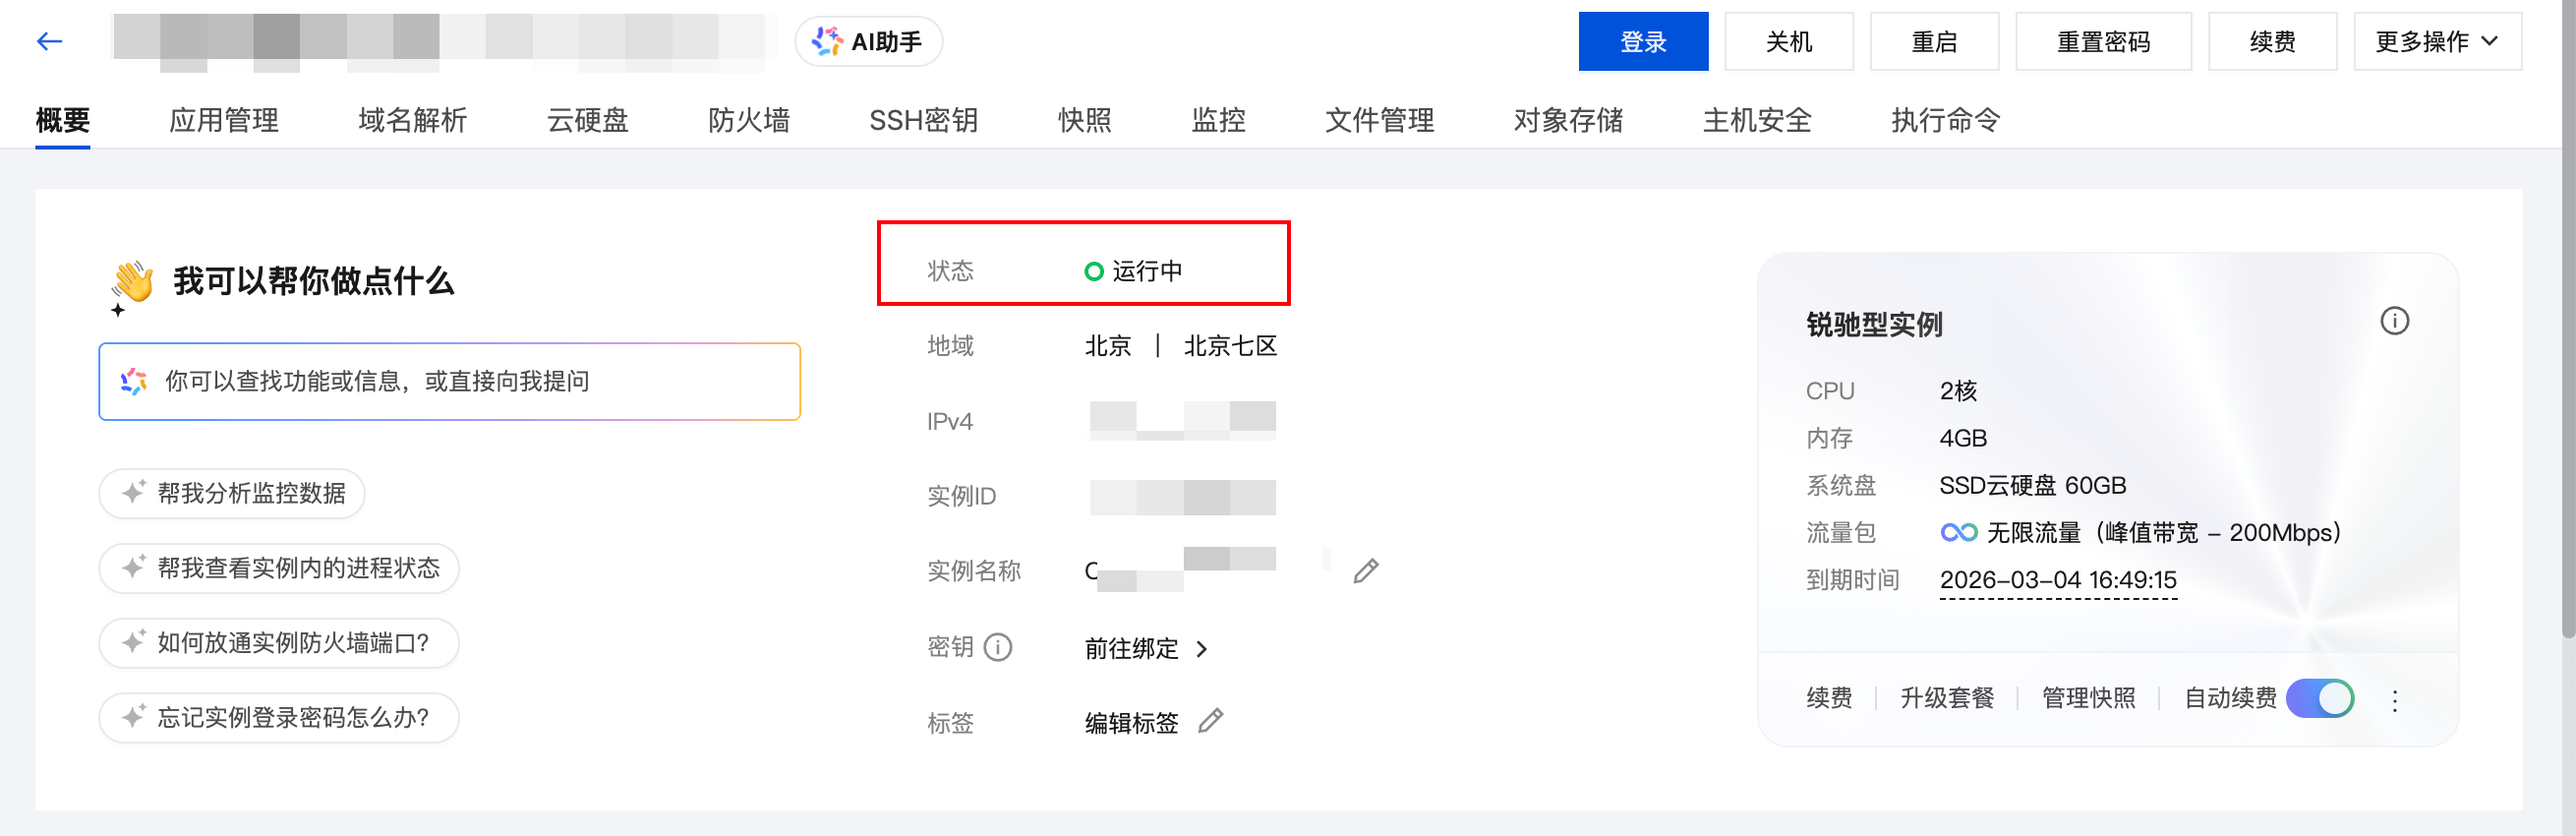Screen dimensions: 2576x836
Task: Switch to the 防火墙 firewall tab
Action: coord(748,119)
